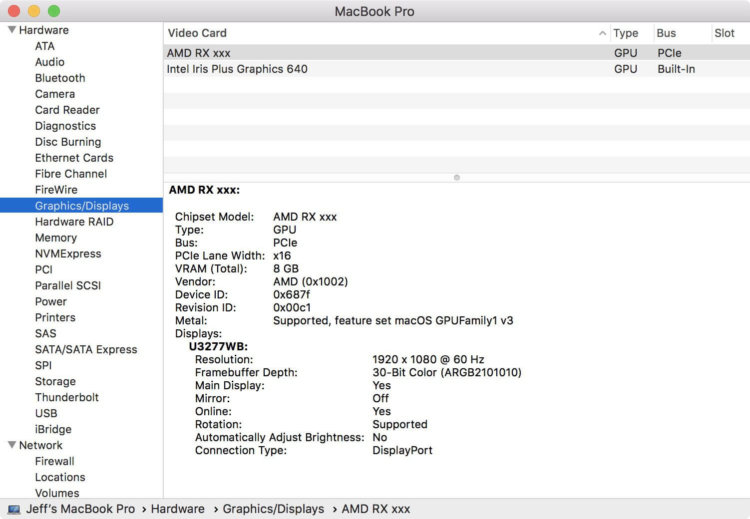Screen dimensions: 750x519
Task: Click the Hardware section label
Action: point(44,30)
